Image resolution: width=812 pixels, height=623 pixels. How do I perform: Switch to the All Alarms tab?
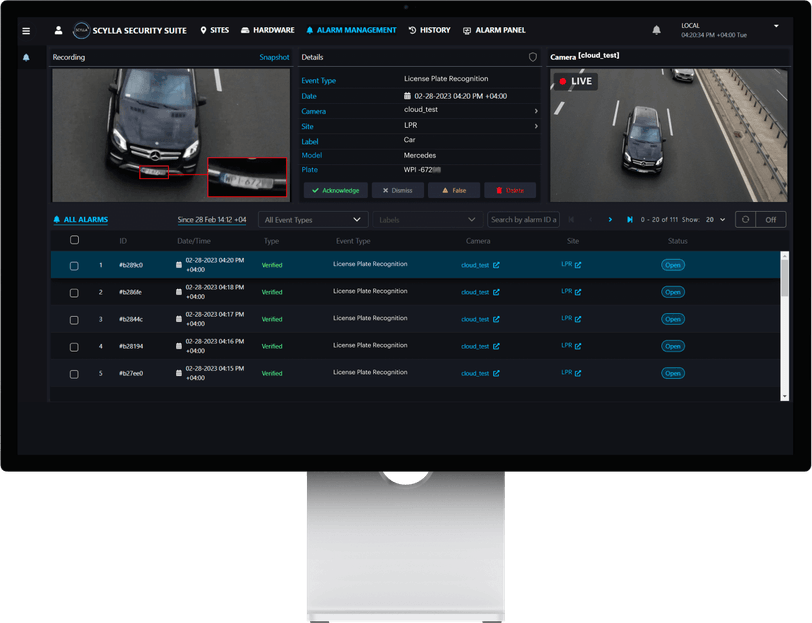pos(81,220)
